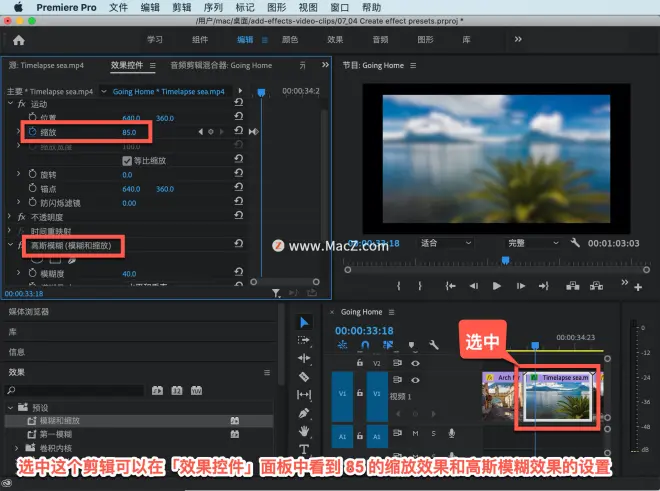Viewport: 660px width, 491px height.
Task: Click the Program monitor playhead marker
Action: [506, 261]
